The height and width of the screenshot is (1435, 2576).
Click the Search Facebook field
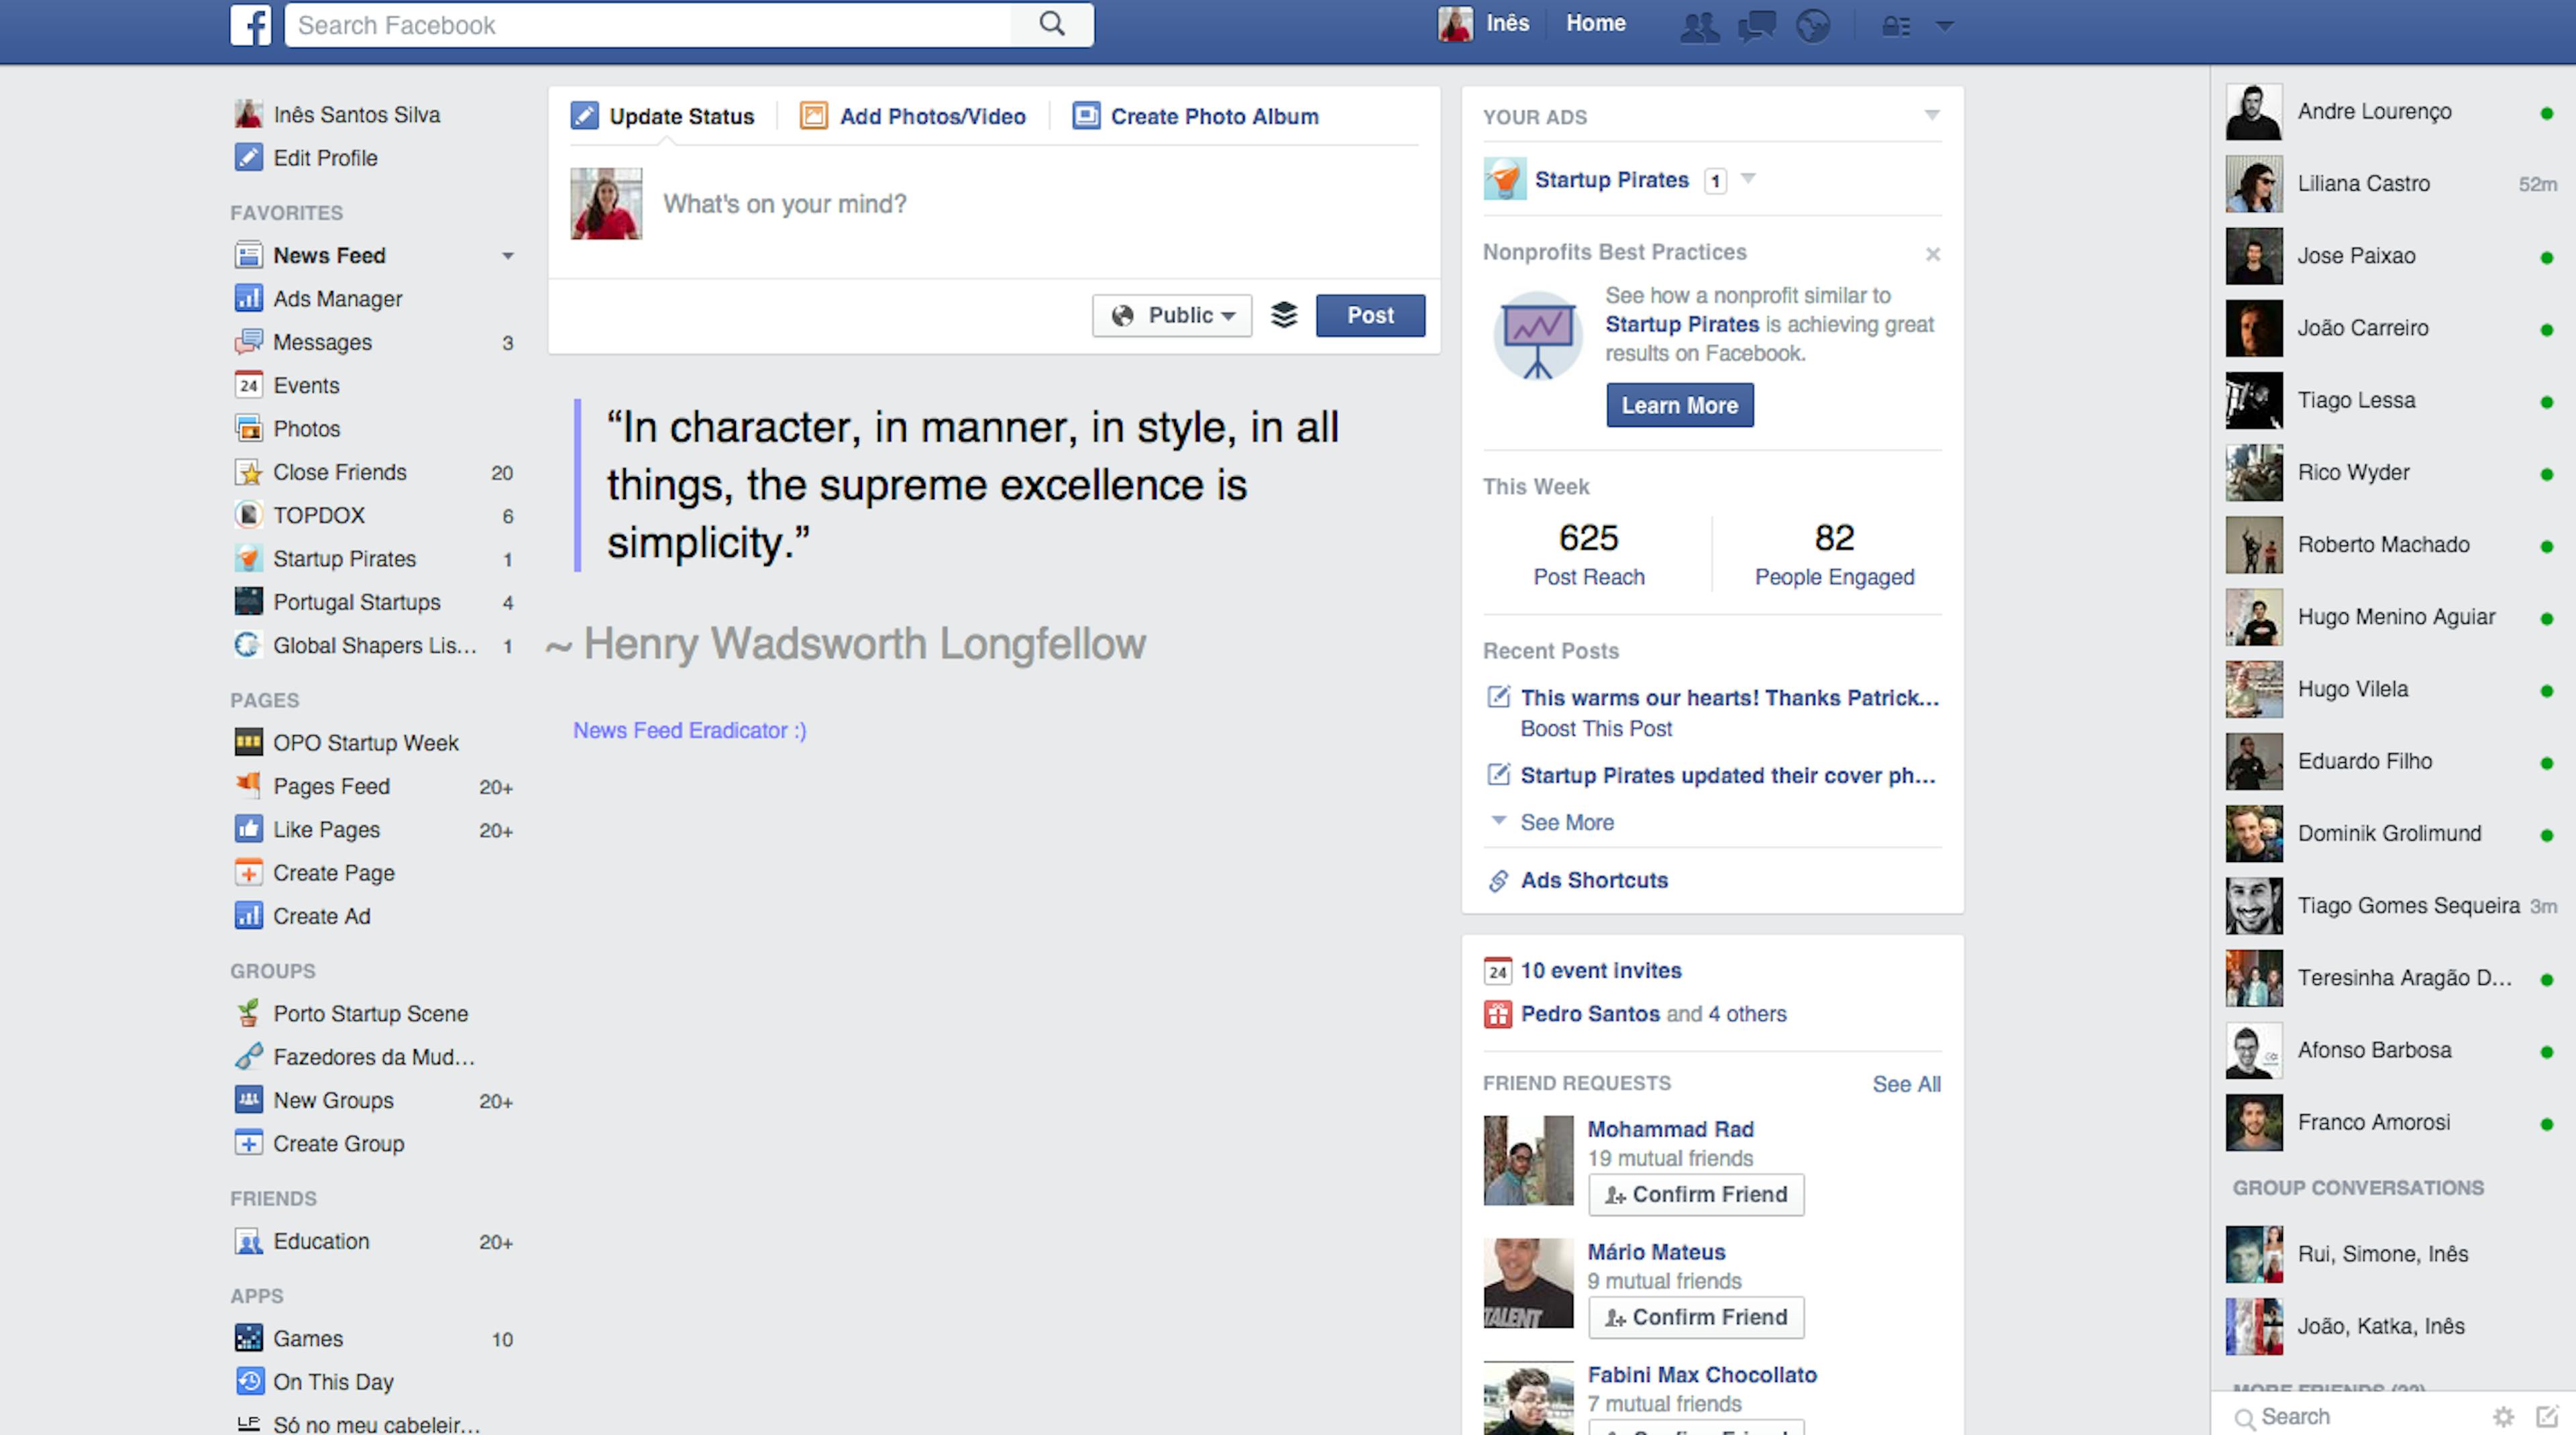648,25
